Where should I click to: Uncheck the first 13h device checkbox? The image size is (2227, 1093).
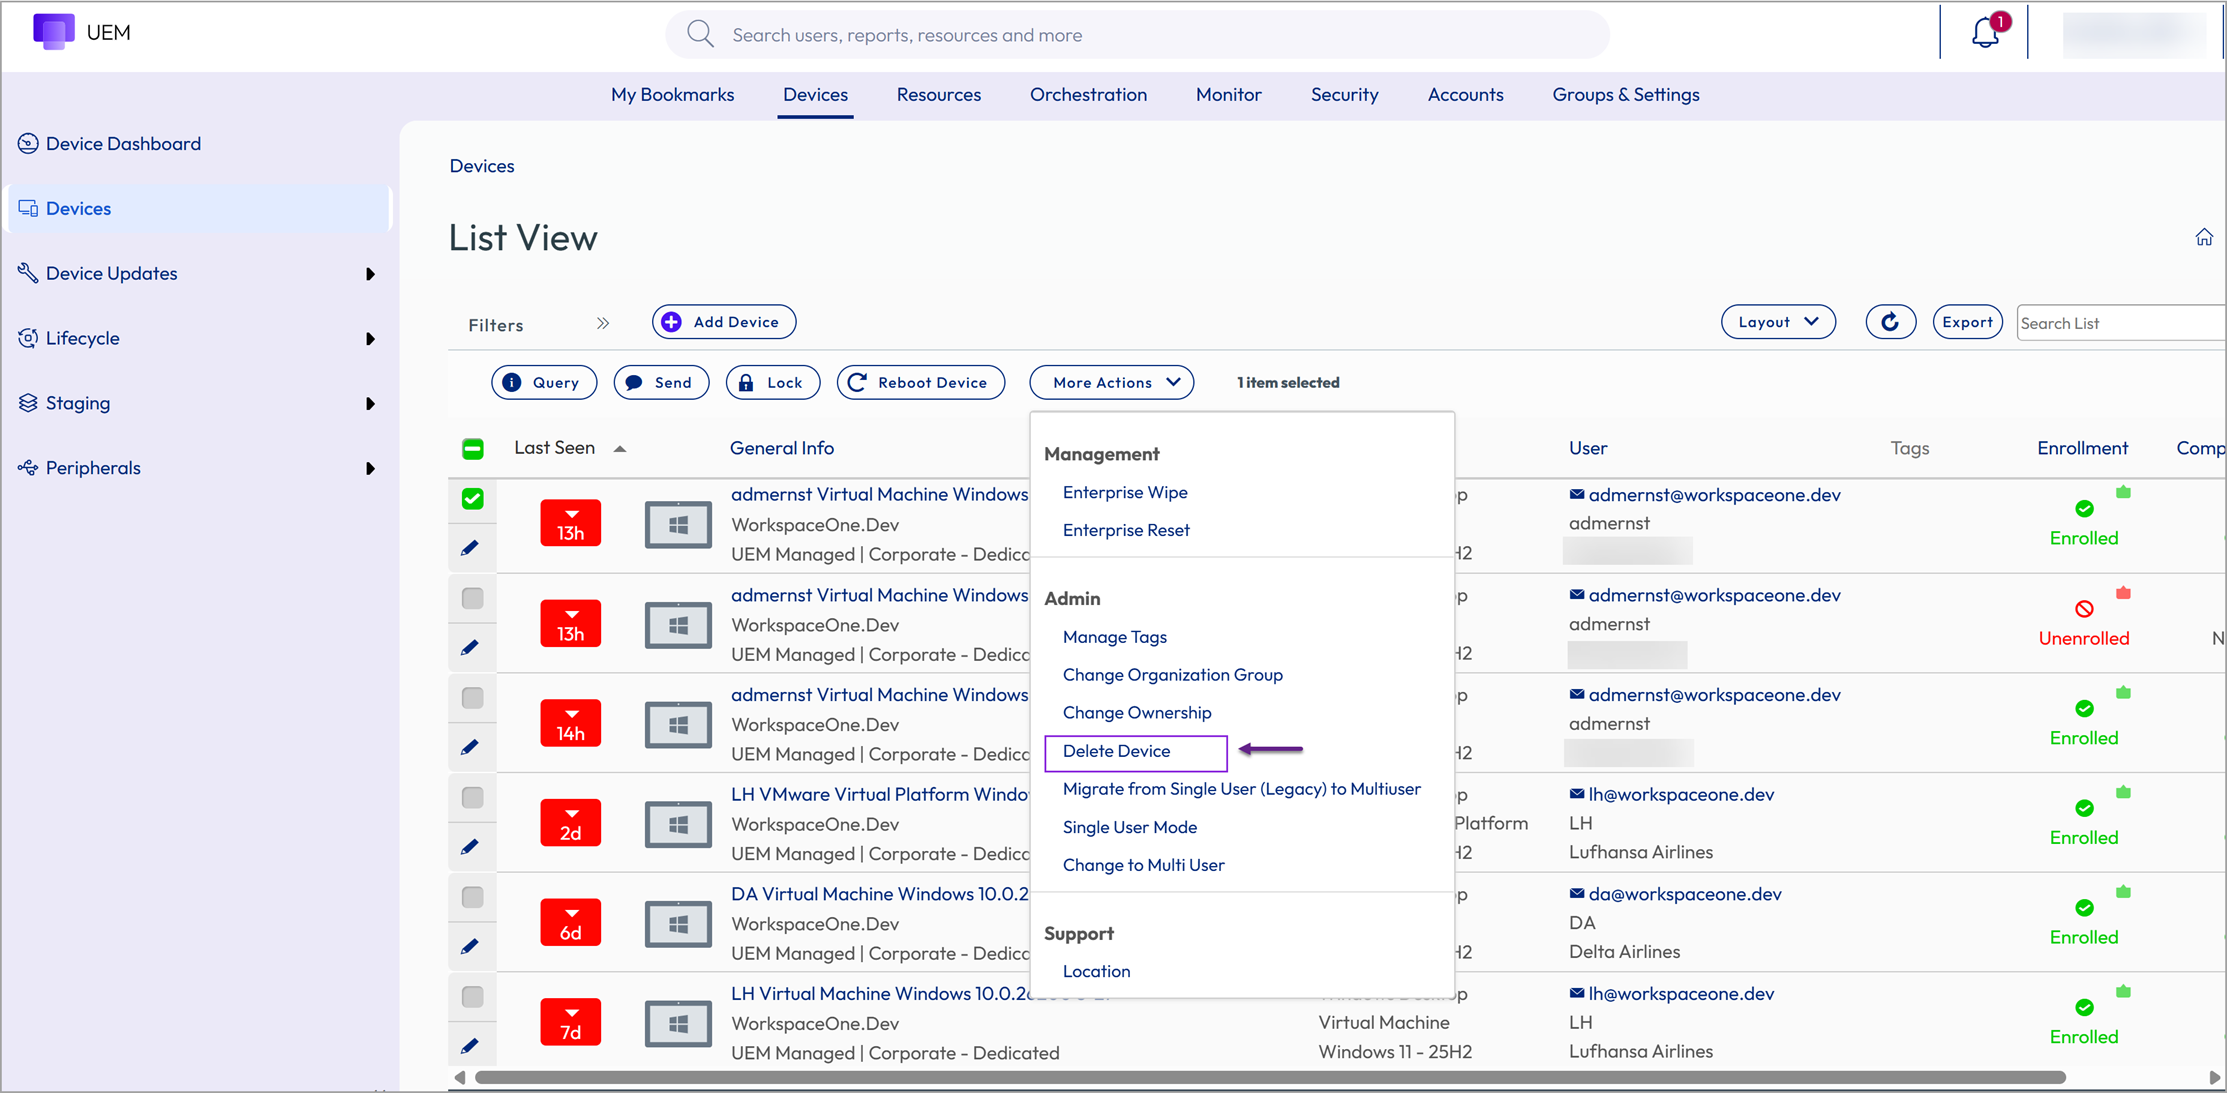(x=473, y=498)
